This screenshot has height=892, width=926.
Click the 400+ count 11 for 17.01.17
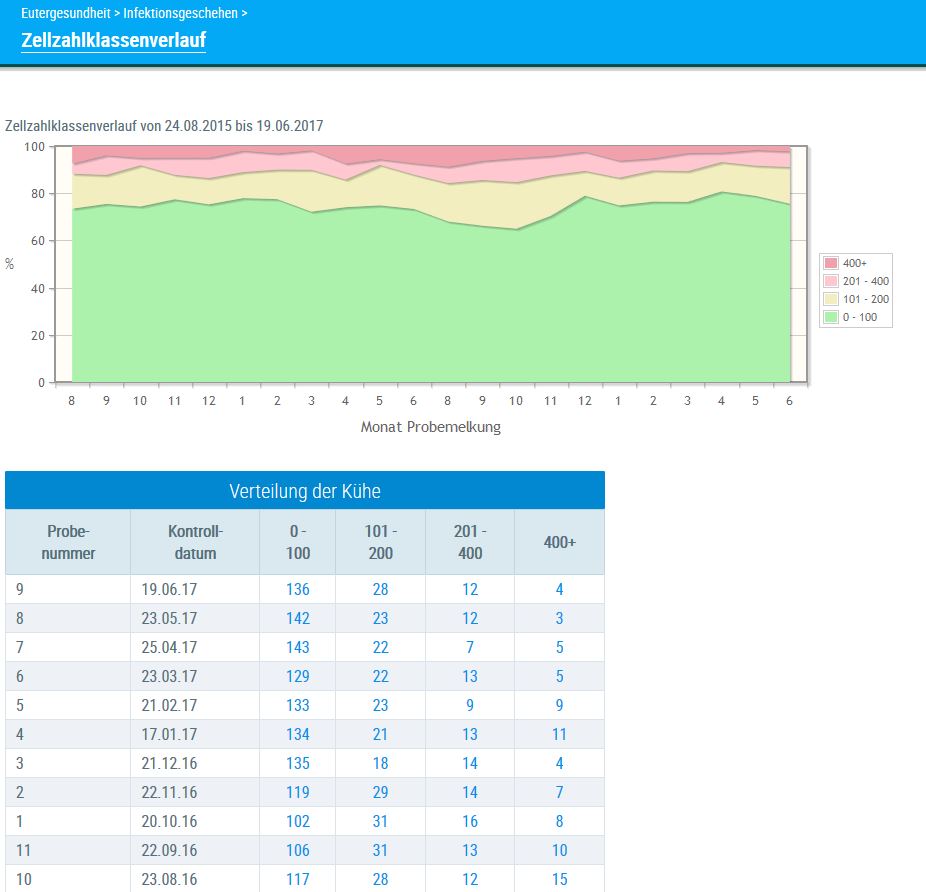click(x=559, y=734)
